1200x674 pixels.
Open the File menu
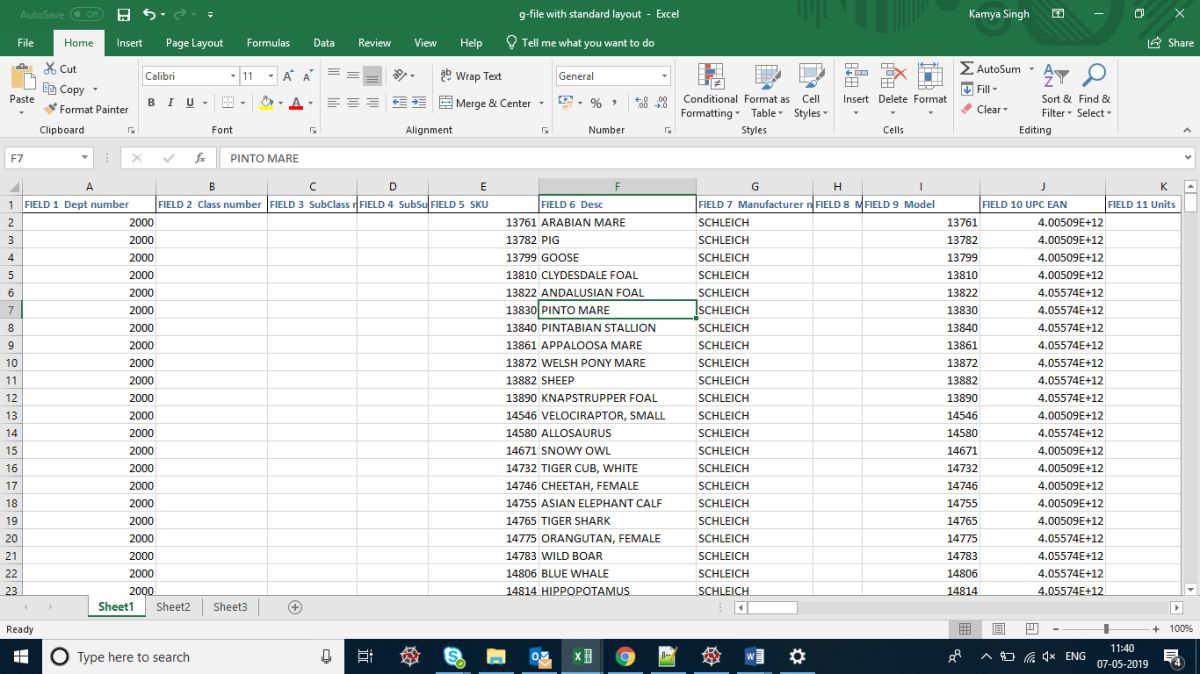tap(26, 43)
